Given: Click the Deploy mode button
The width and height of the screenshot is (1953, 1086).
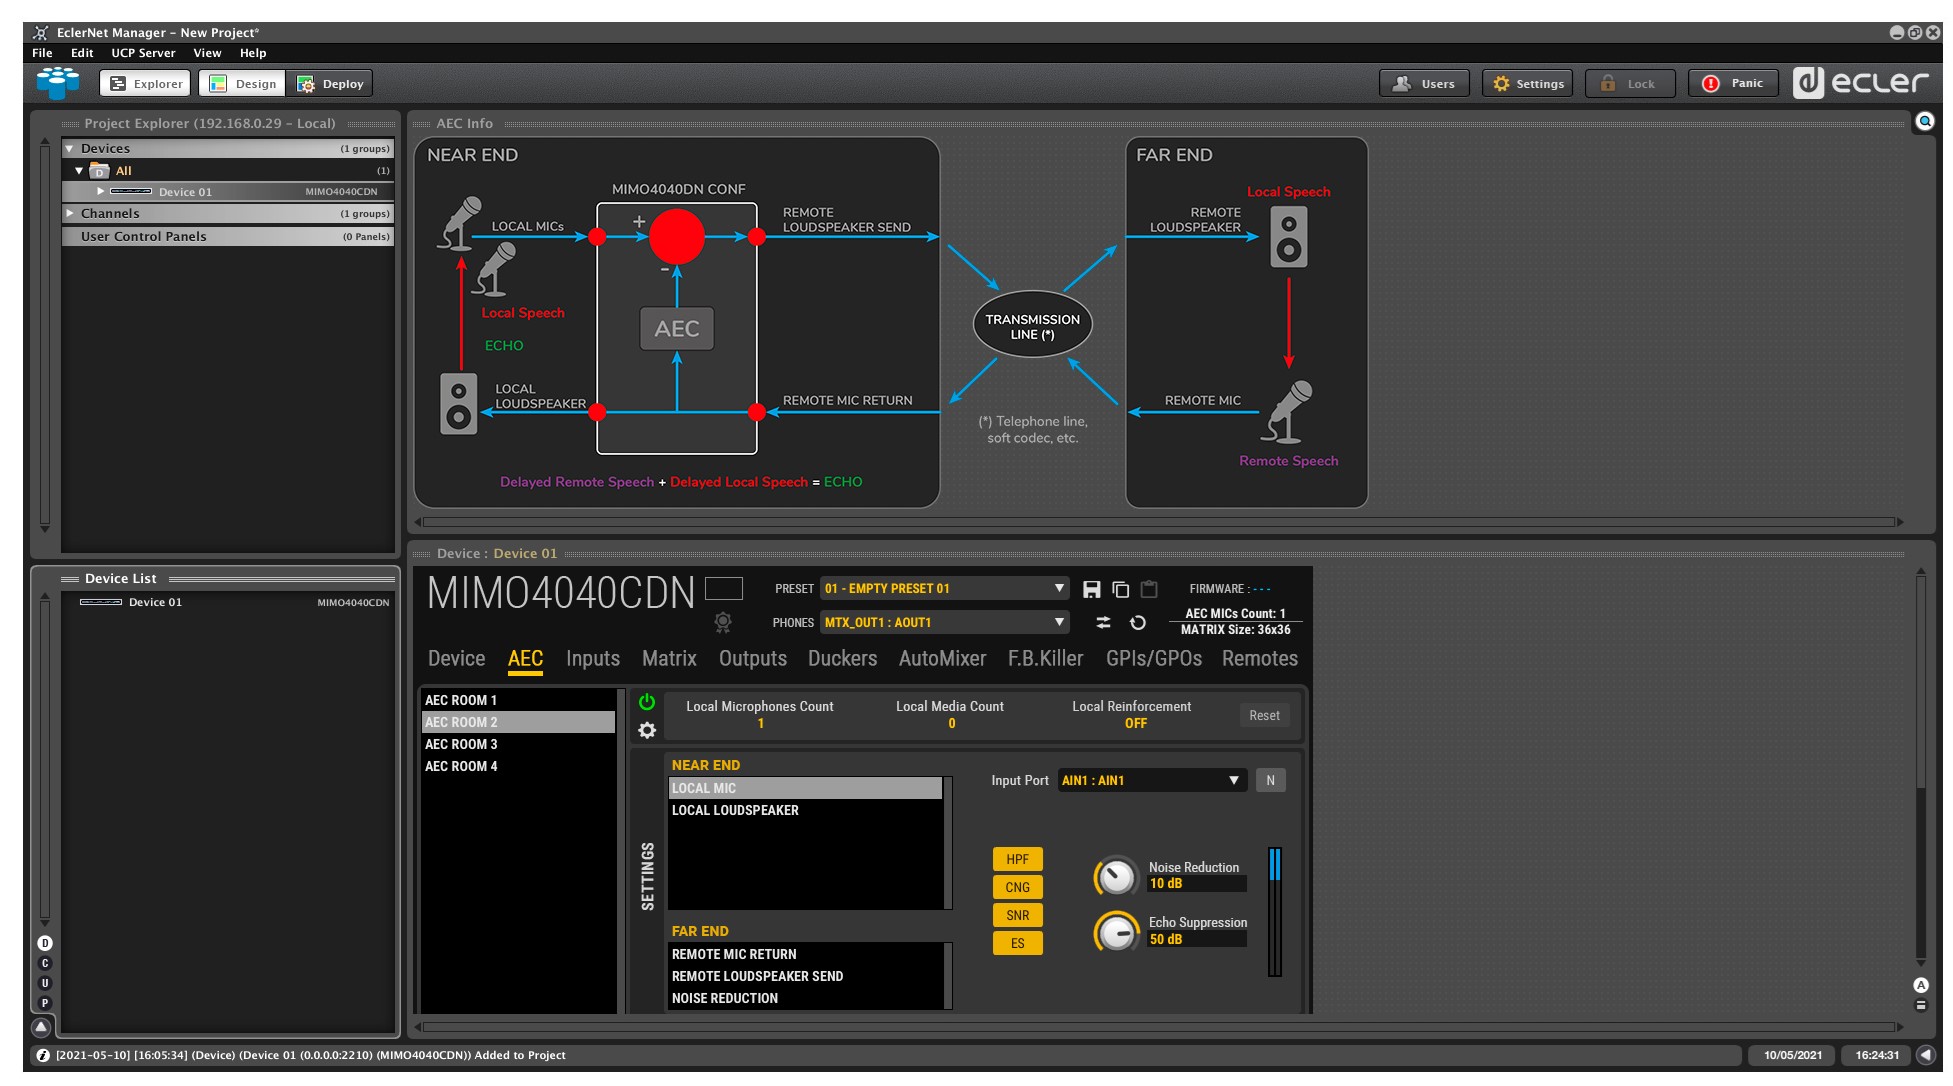Looking at the screenshot, I should pos(329,84).
